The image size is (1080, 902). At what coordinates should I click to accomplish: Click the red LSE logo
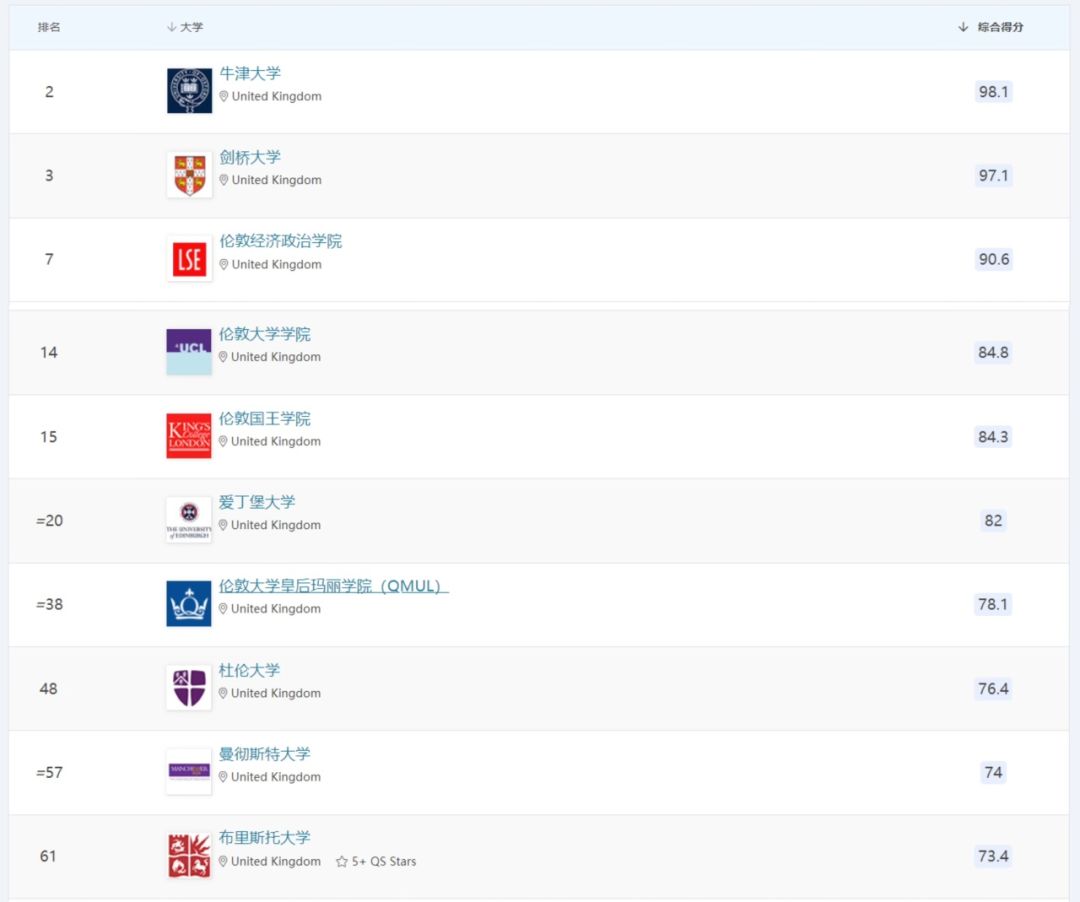189,259
